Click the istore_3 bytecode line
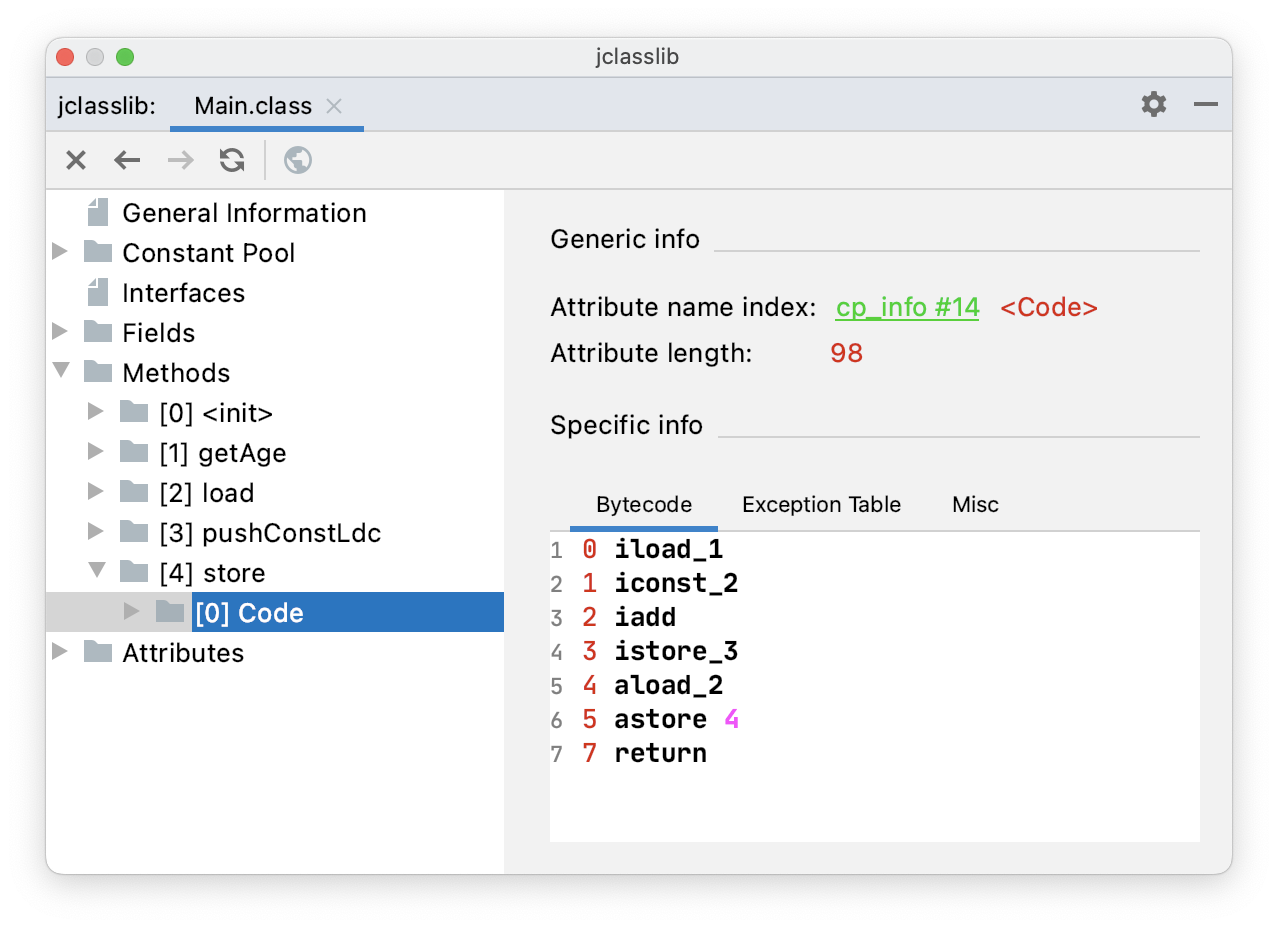This screenshot has width=1278, height=928. coord(676,652)
